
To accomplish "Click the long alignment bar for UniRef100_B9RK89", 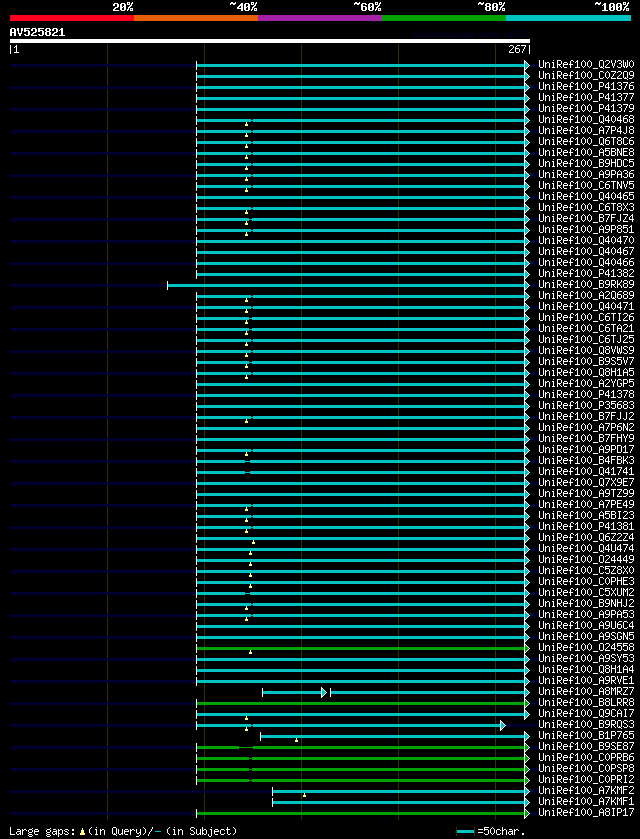I will 347,285.
